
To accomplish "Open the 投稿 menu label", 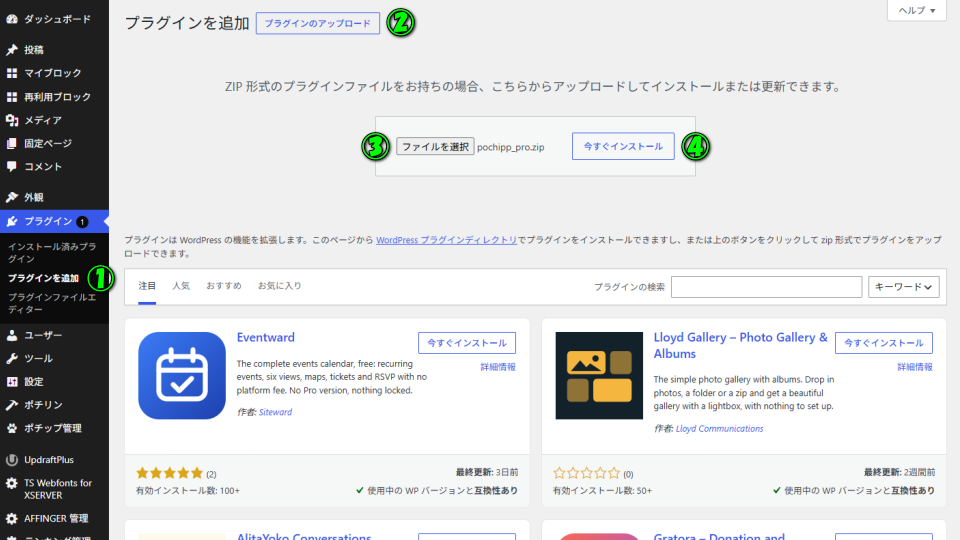I will click(34, 50).
